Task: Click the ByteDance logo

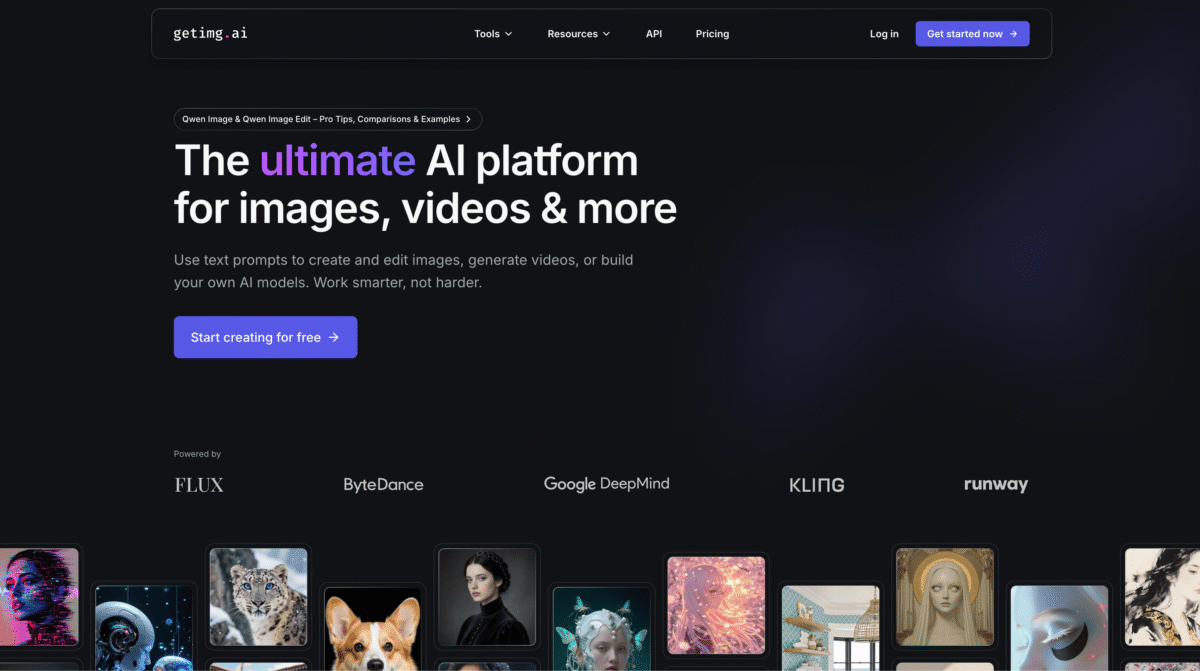Action: click(383, 485)
